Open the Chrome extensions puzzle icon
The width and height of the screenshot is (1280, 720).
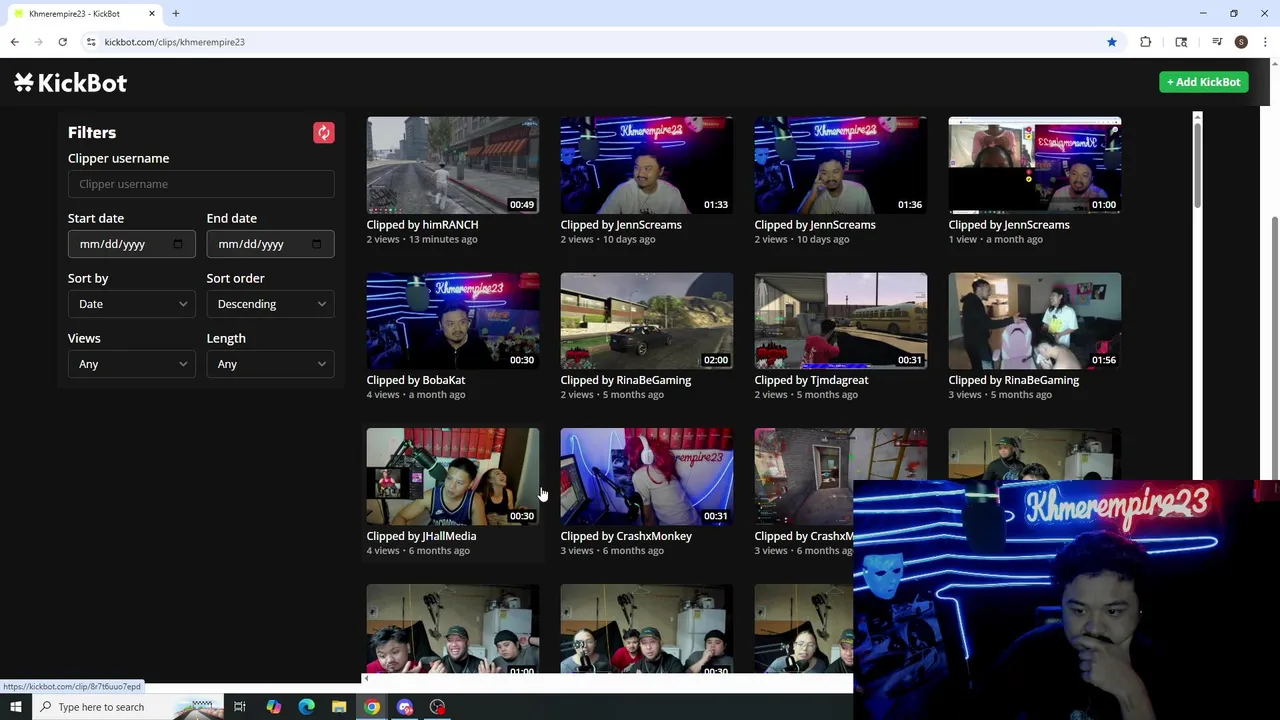coord(1146,42)
